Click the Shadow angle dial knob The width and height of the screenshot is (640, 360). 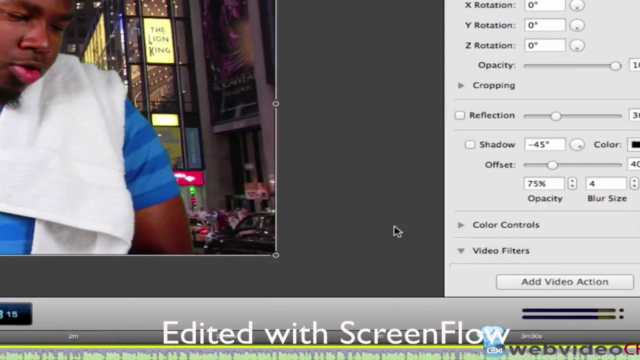tap(577, 144)
